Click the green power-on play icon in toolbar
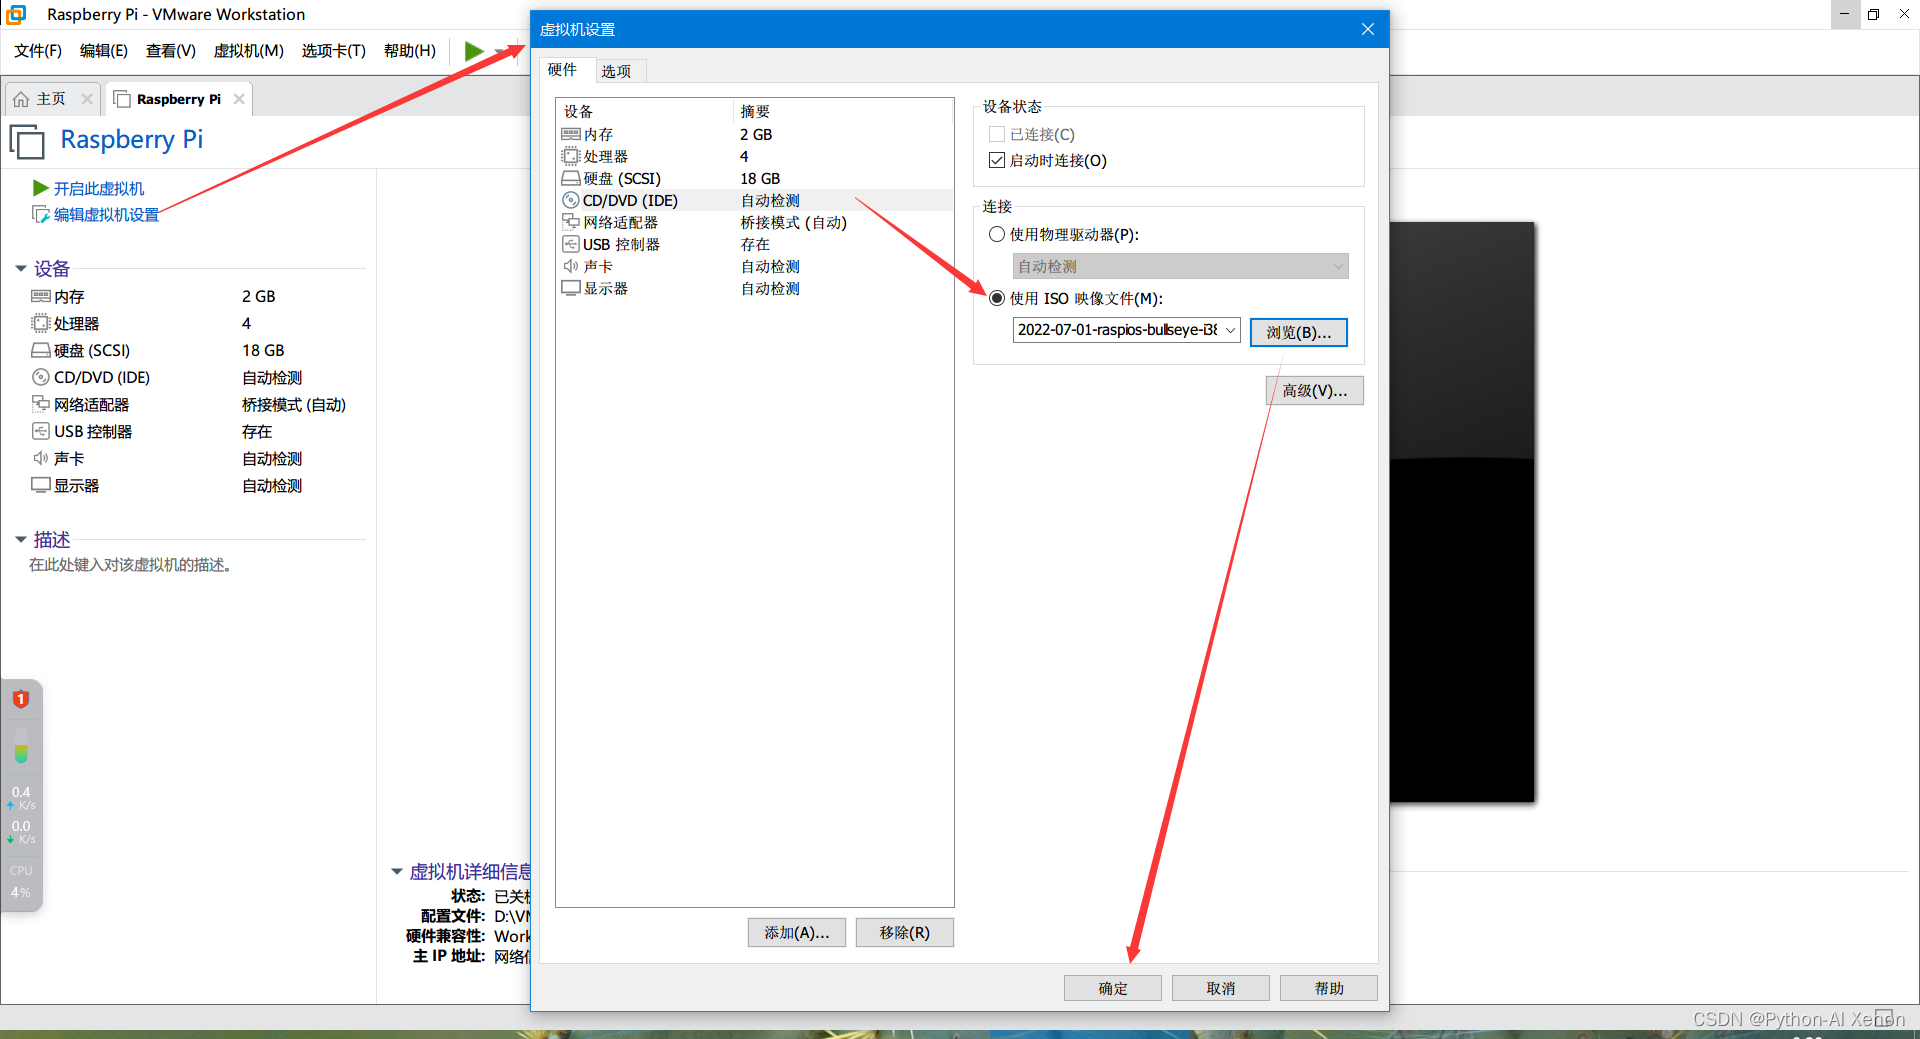The height and width of the screenshot is (1039, 1920). point(474,51)
